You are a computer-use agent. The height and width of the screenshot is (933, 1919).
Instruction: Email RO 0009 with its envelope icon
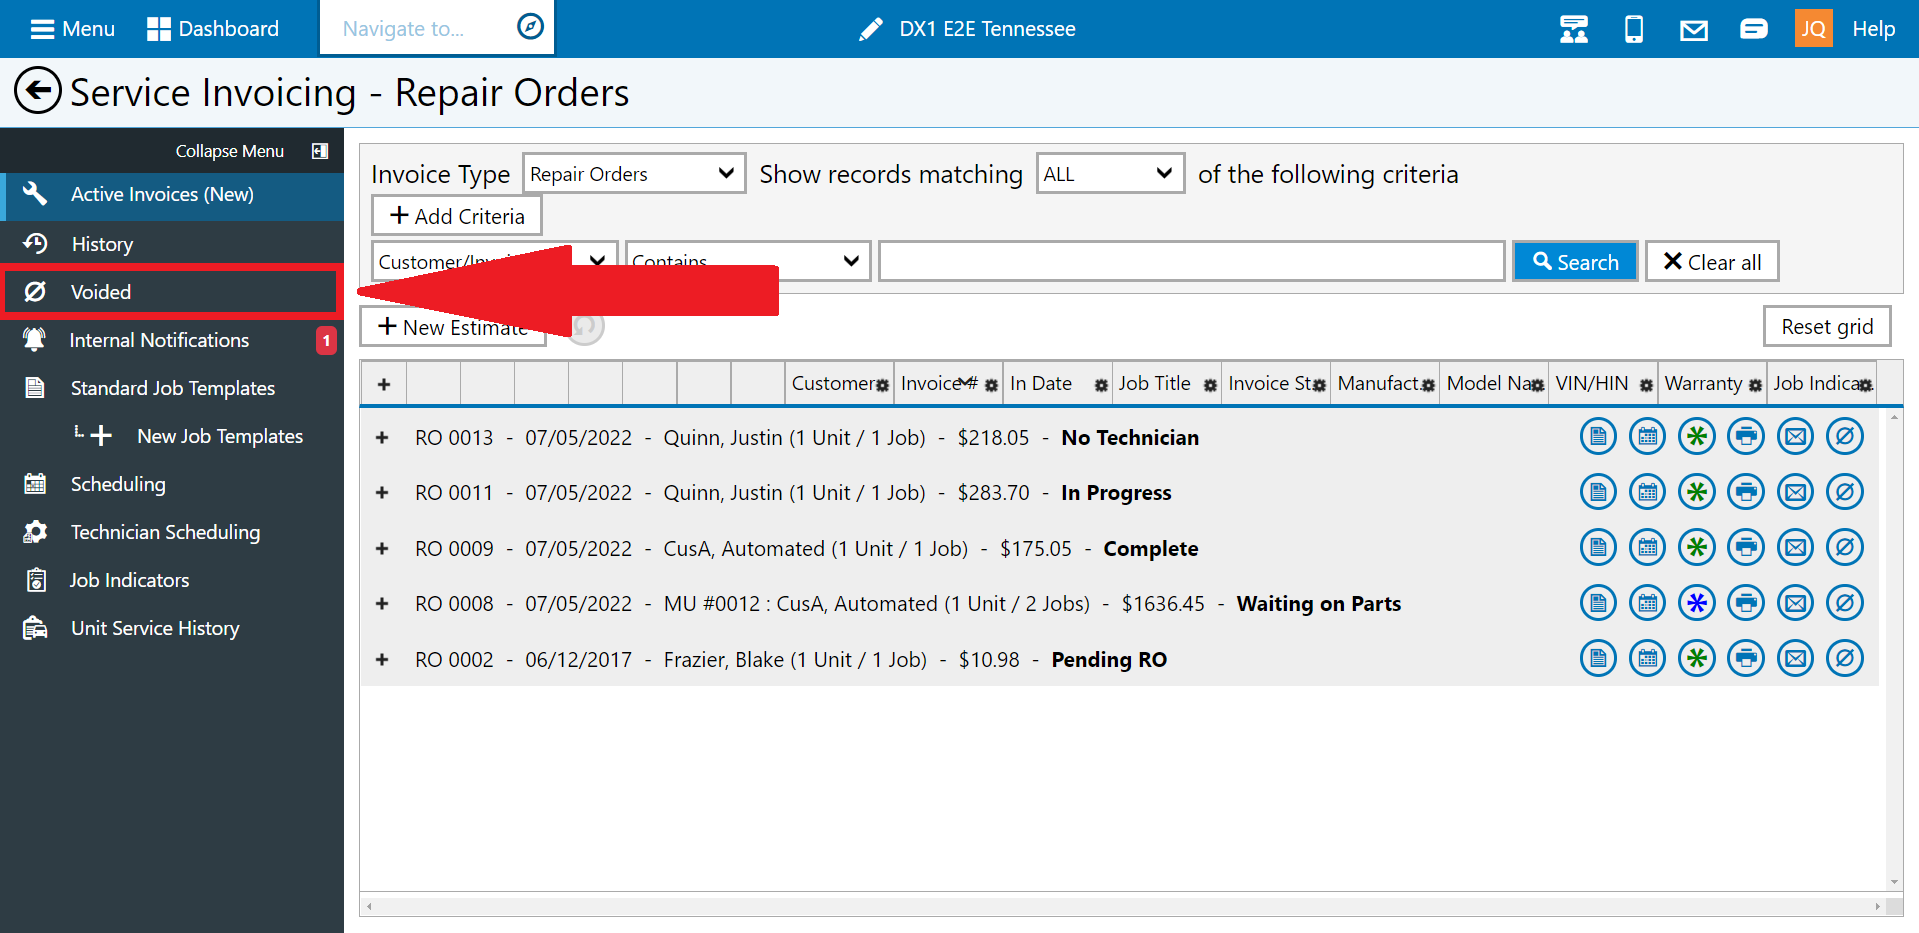[1796, 547]
